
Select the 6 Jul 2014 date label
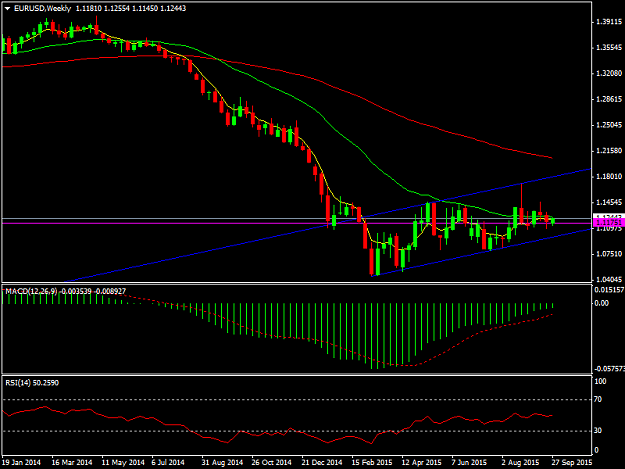tap(168, 463)
